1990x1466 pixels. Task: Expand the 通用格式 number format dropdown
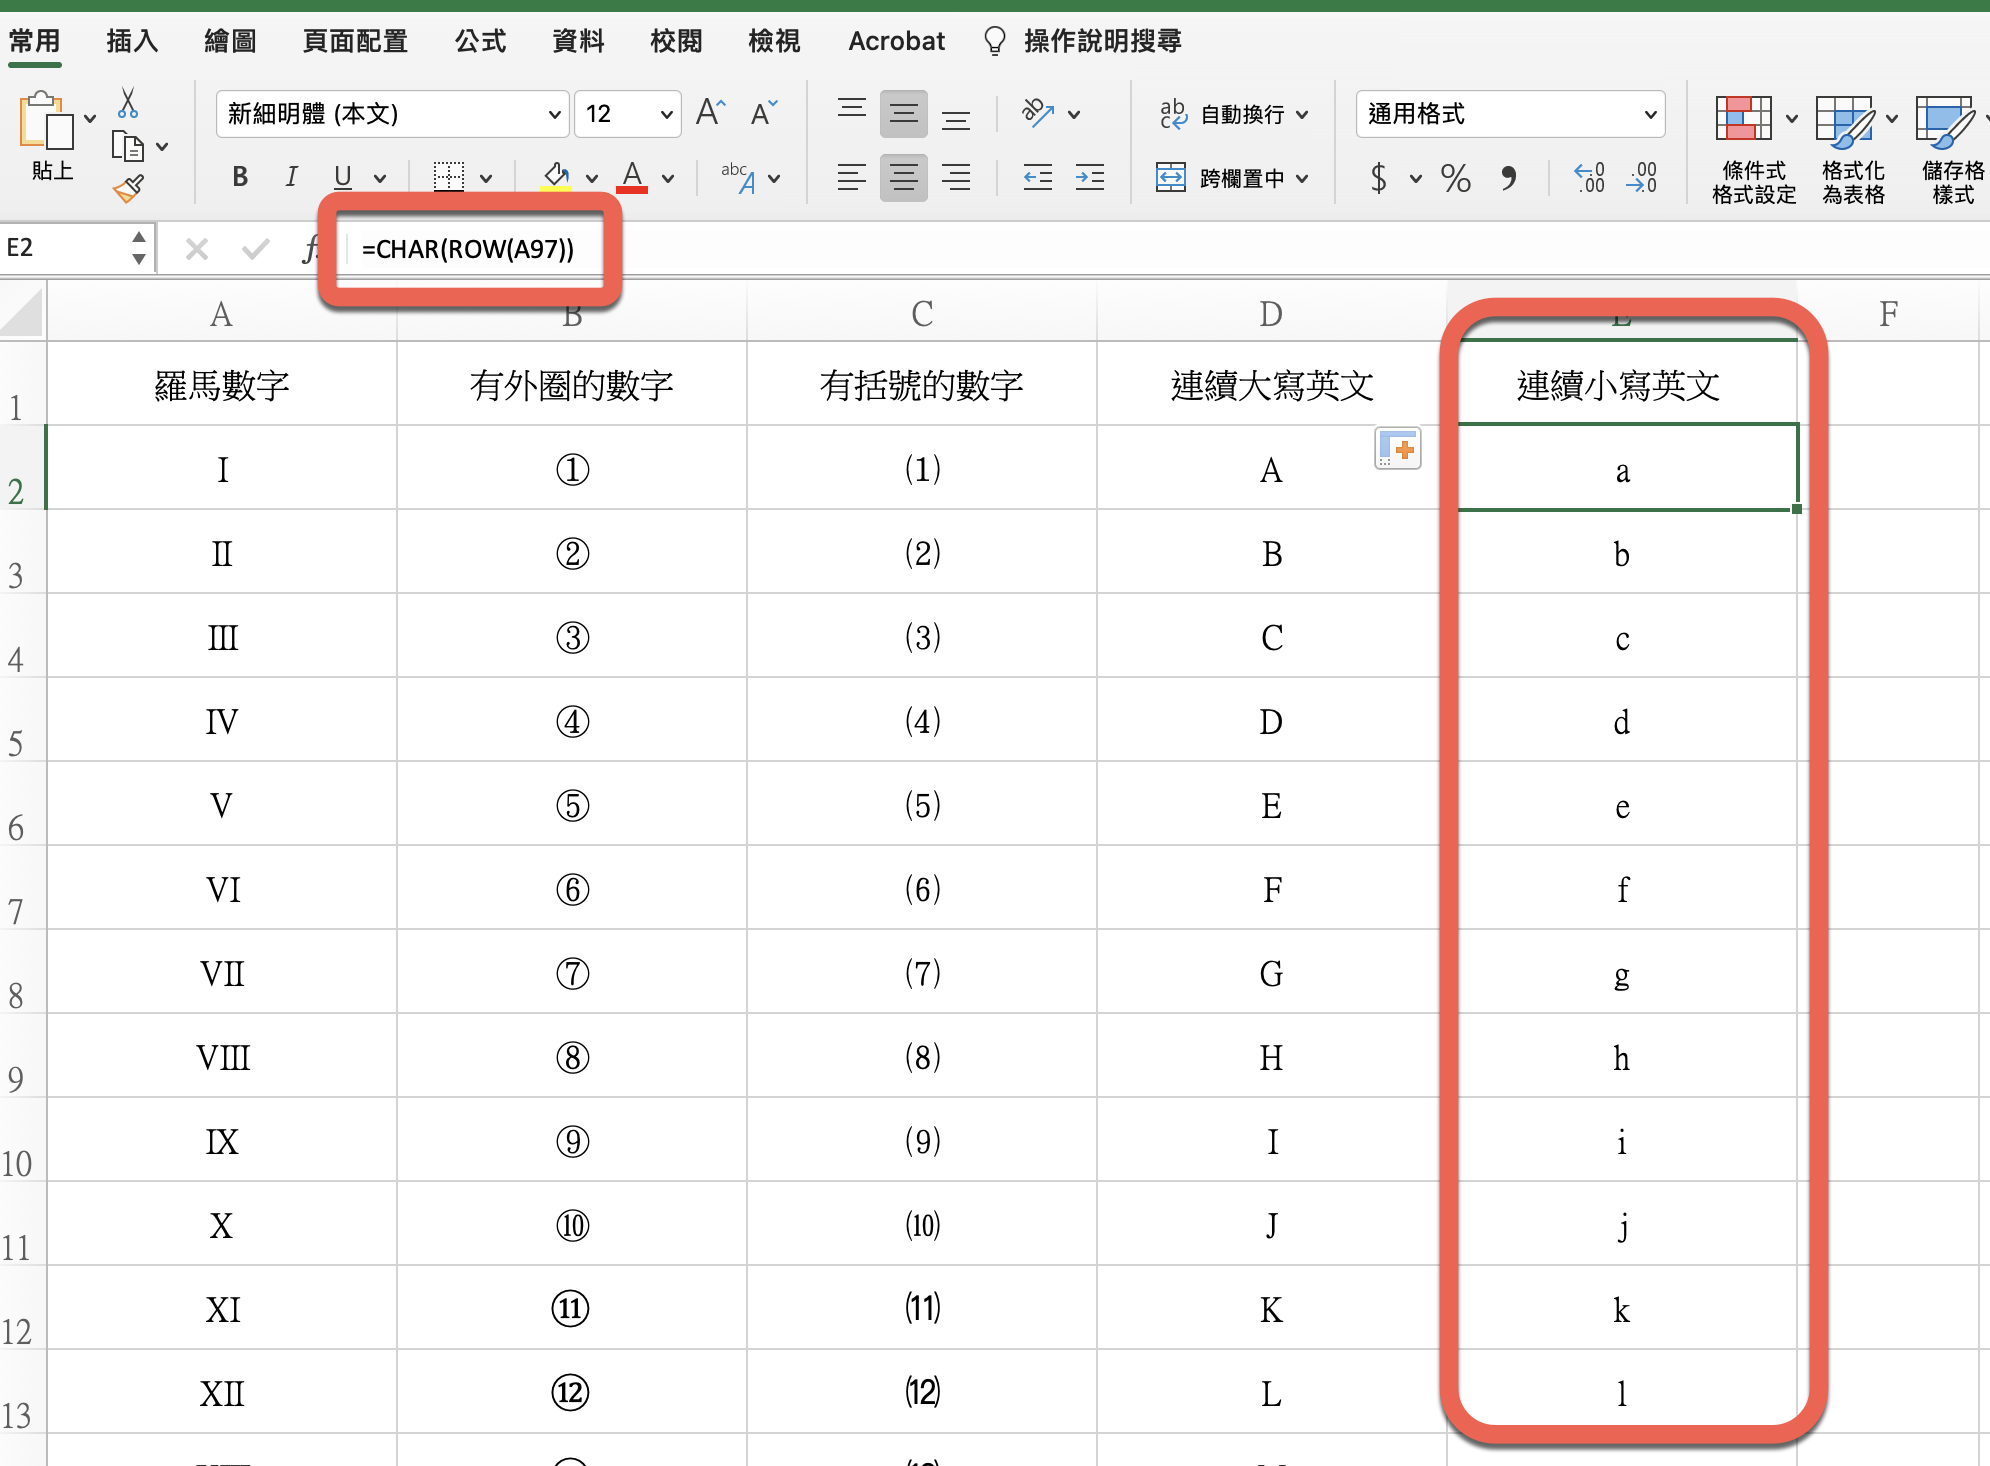[1649, 114]
